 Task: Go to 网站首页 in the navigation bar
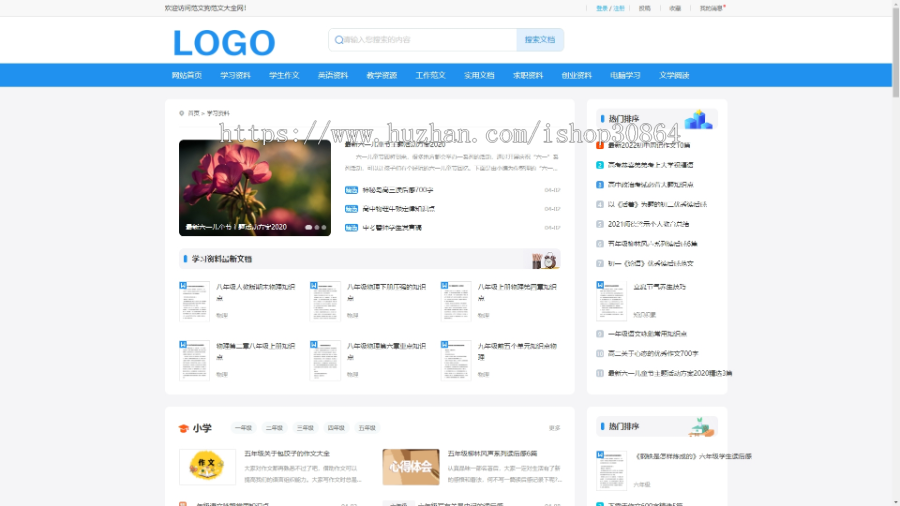187,75
